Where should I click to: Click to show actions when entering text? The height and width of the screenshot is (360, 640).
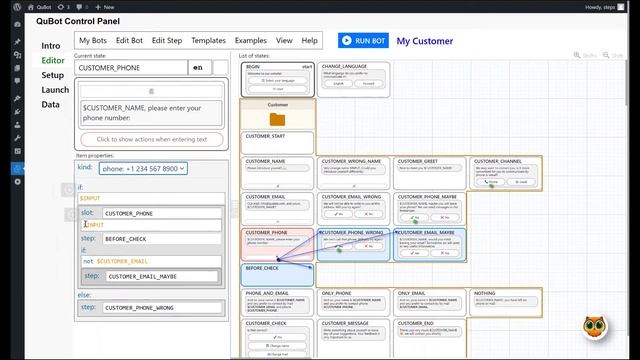151,140
